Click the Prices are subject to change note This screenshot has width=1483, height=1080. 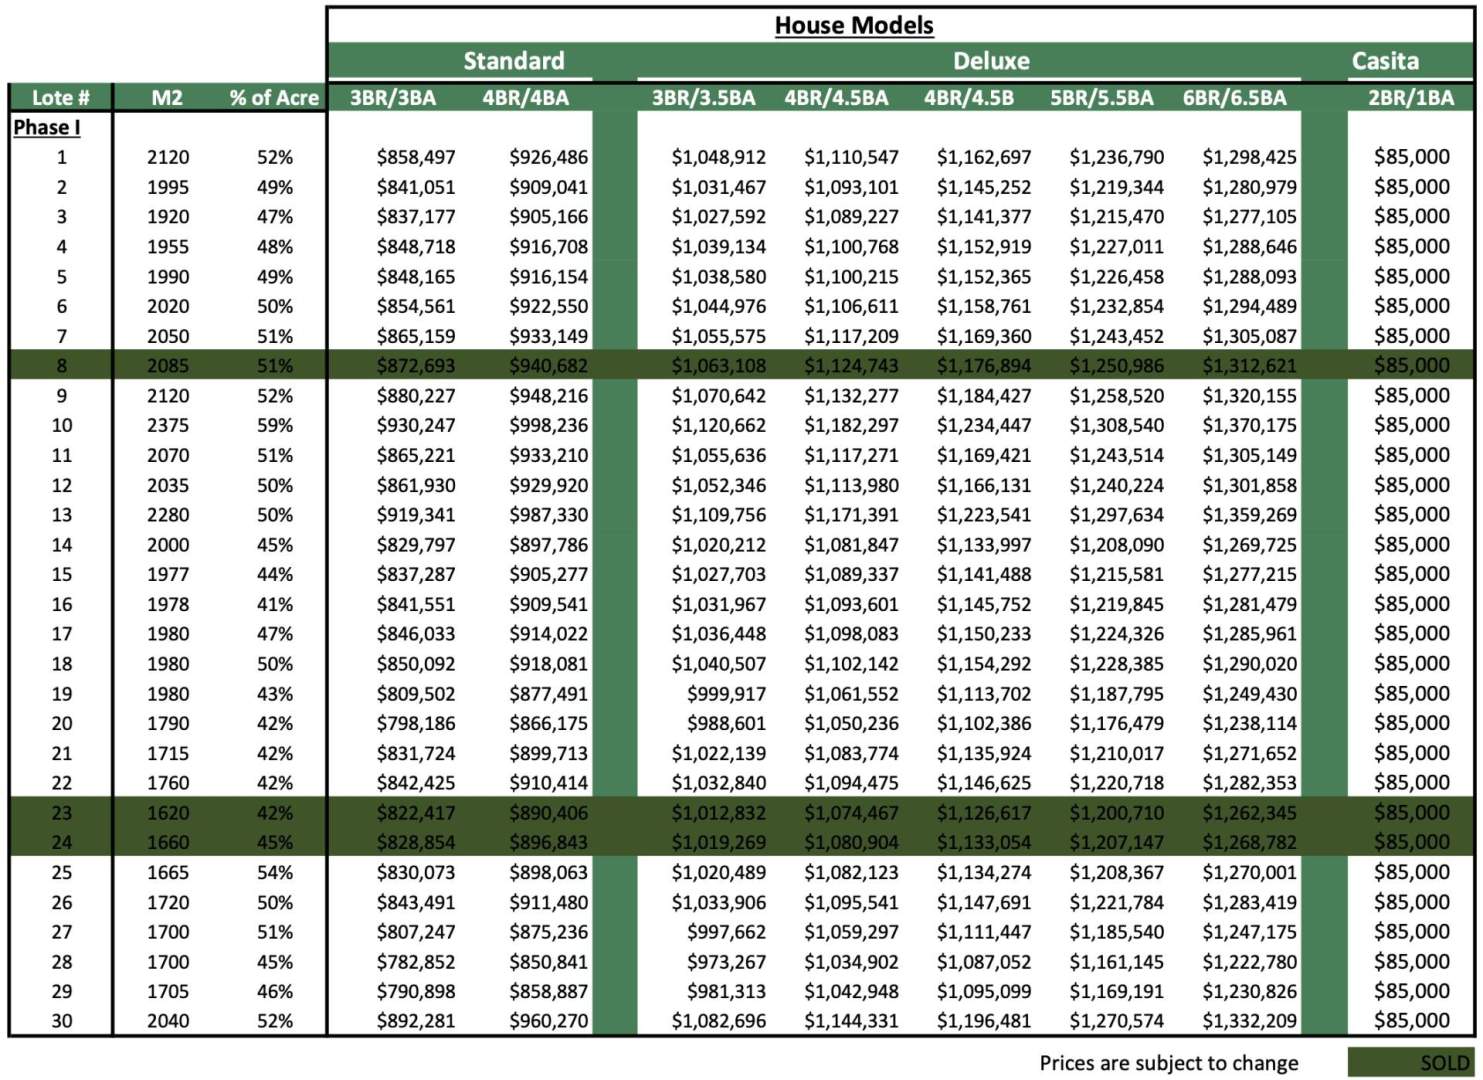[x=1168, y=1063]
